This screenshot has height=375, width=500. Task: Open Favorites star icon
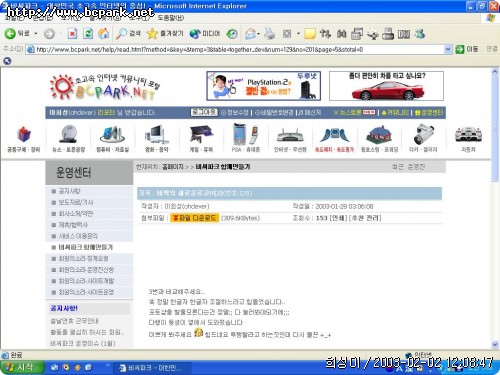(x=152, y=34)
